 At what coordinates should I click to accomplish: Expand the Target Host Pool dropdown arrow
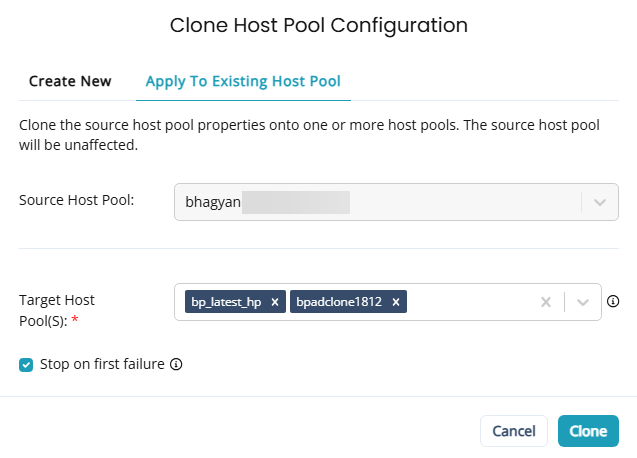(583, 302)
